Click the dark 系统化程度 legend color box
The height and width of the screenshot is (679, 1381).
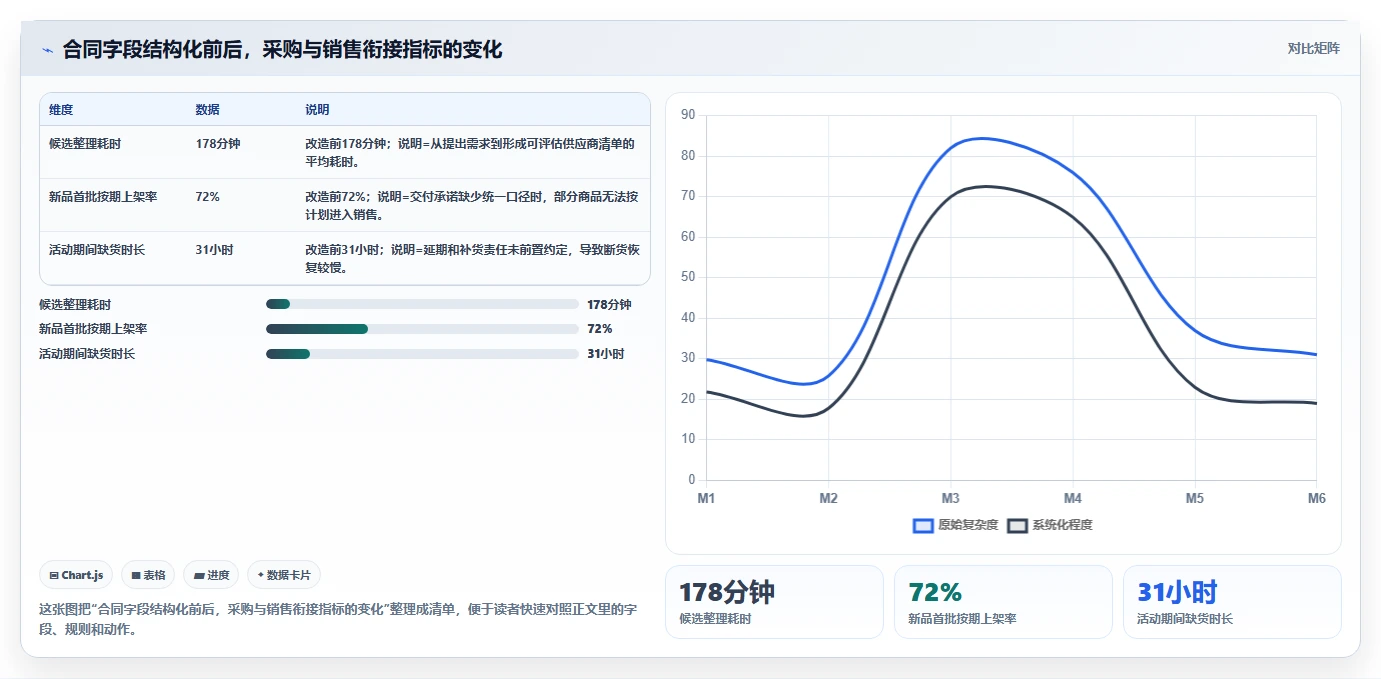(x=1017, y=525)
